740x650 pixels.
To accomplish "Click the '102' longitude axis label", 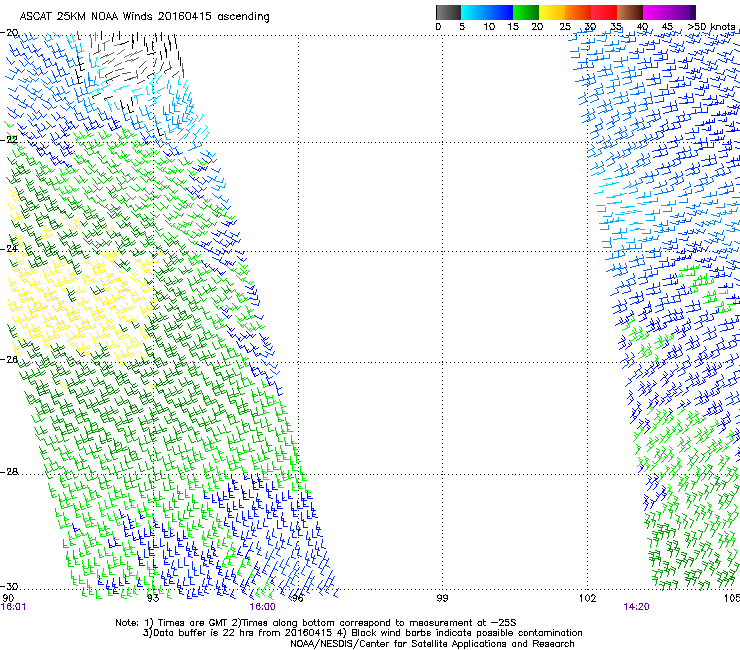I will 588,598.
